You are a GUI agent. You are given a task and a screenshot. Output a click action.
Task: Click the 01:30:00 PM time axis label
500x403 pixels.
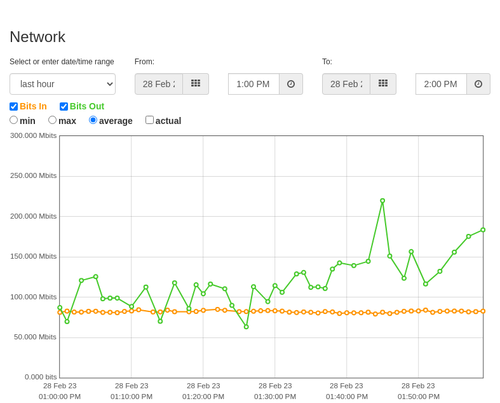click(x=275, y=397)
